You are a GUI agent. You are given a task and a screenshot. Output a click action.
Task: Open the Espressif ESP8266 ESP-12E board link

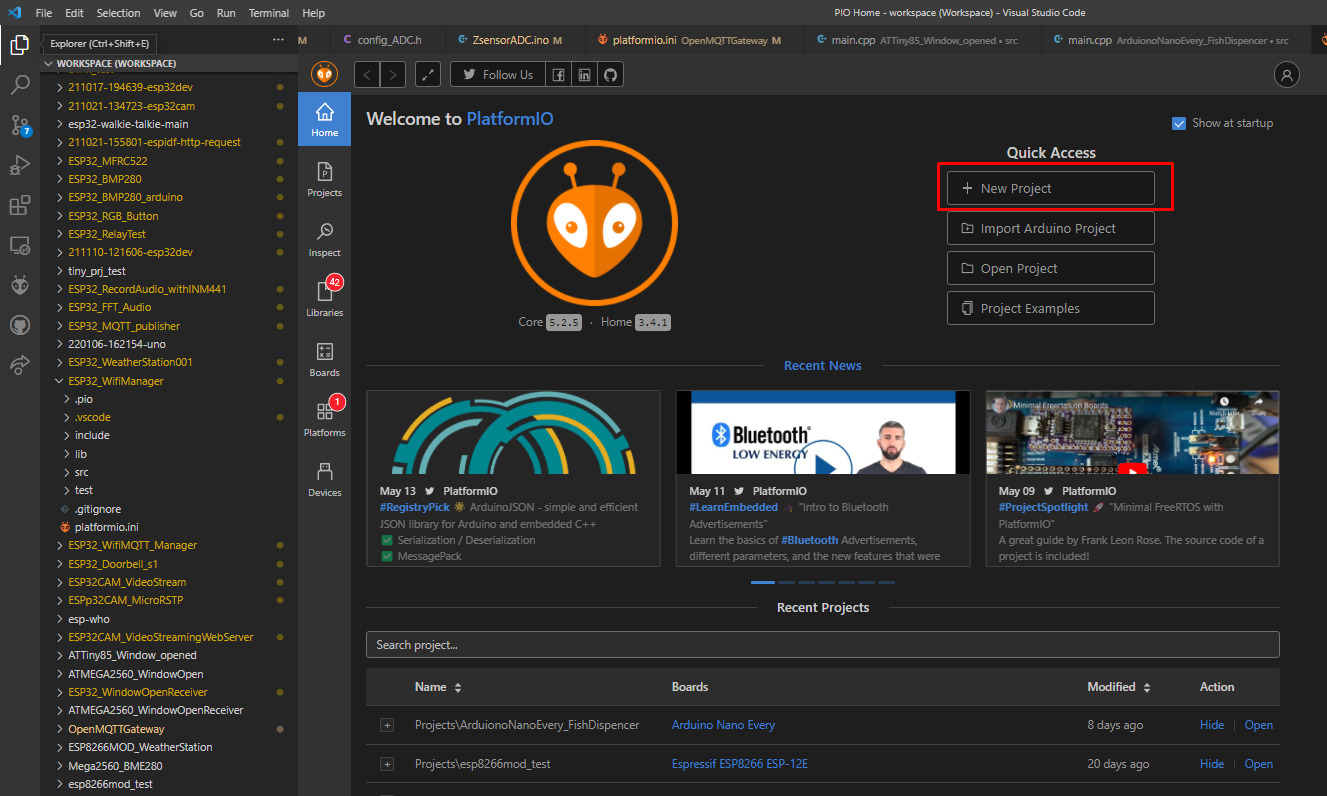[x=739, y=764]
